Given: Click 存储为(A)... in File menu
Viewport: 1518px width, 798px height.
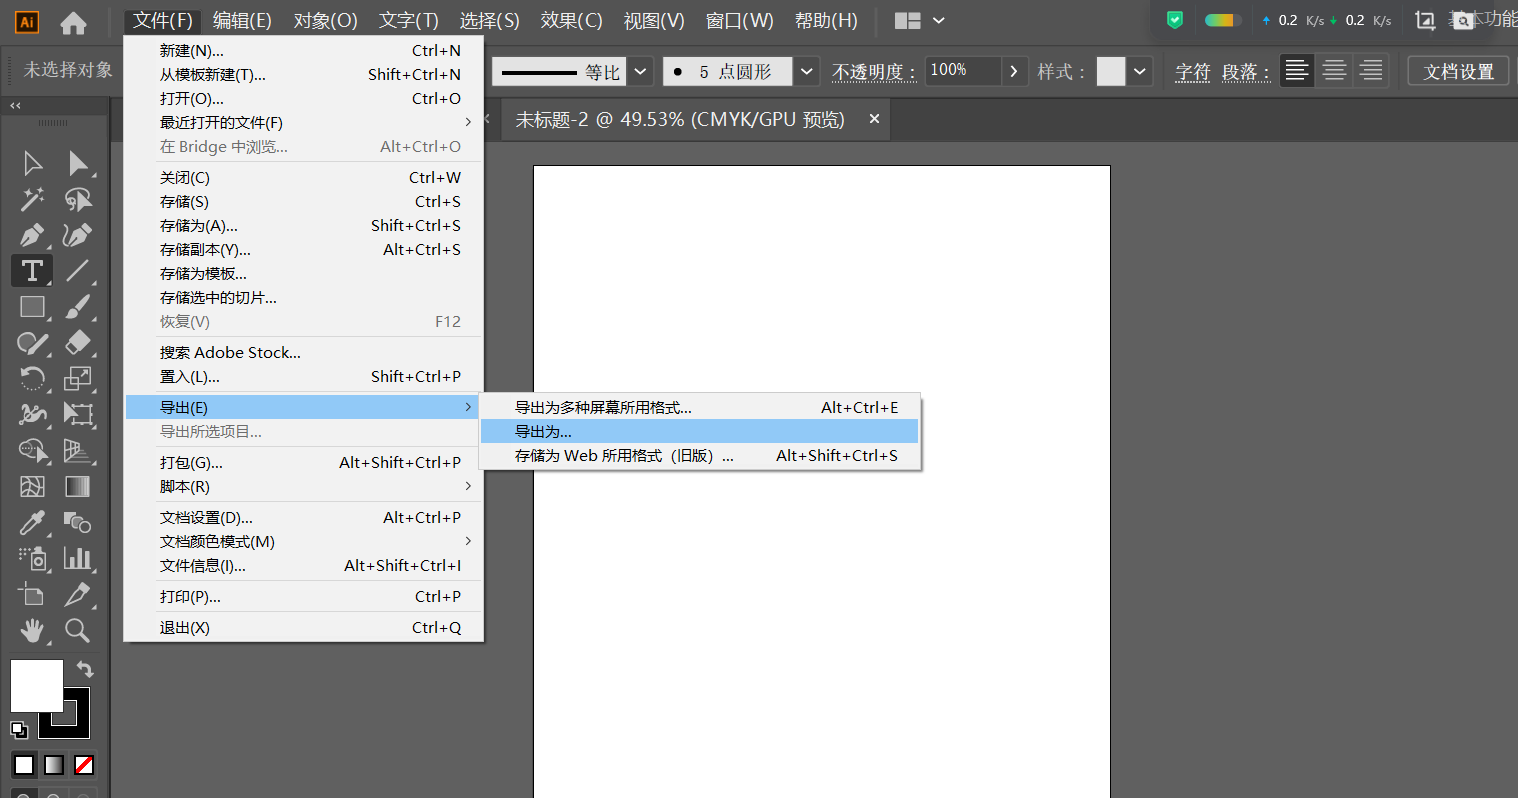Looking at the screenshot, I should coord(303,225).
